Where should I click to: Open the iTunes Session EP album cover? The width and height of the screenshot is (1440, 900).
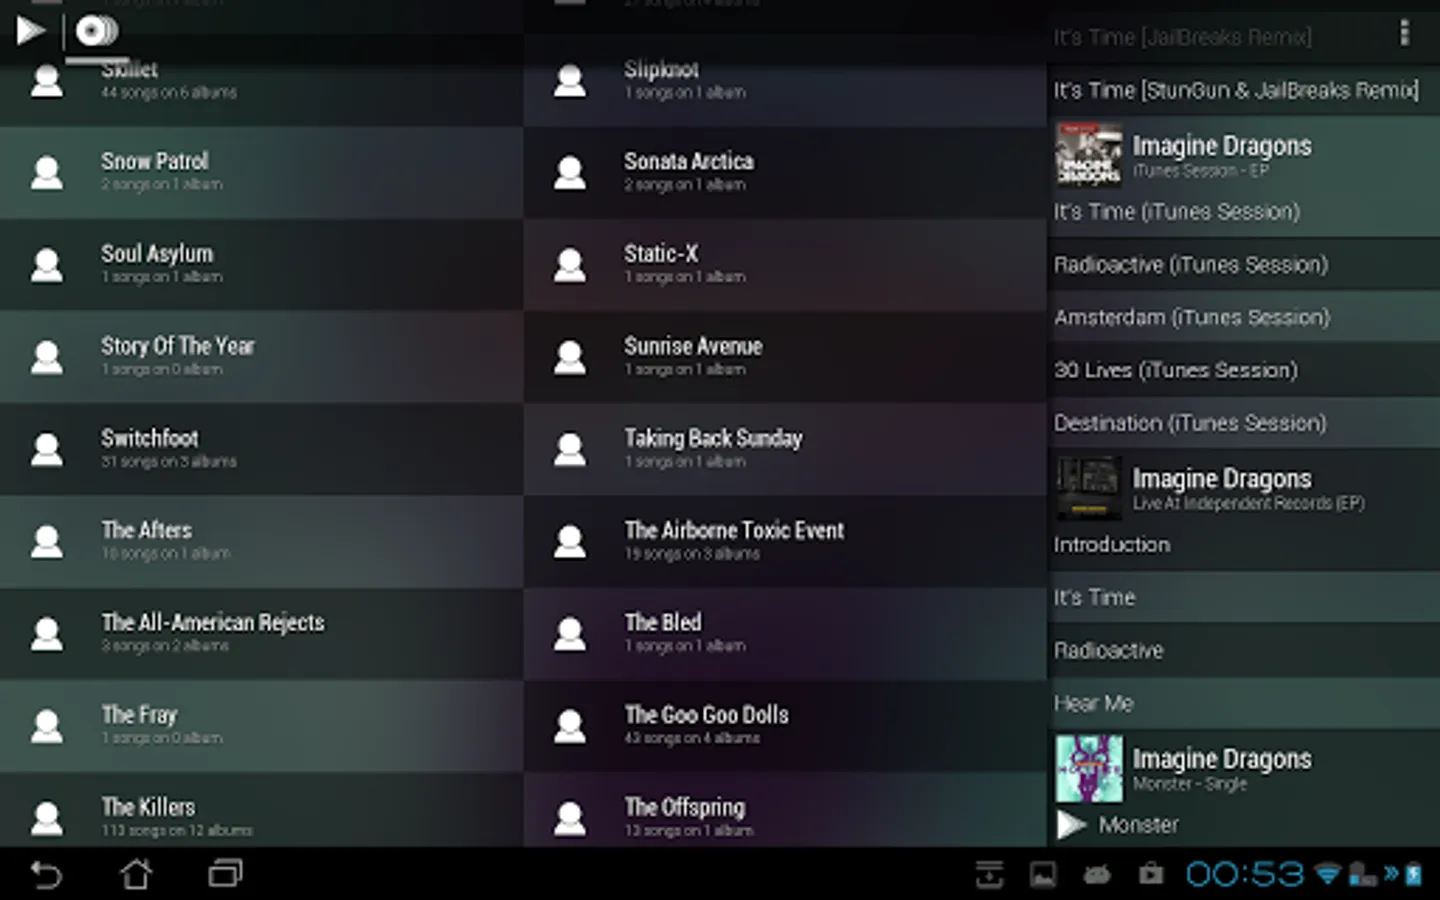pos(1089,155)
